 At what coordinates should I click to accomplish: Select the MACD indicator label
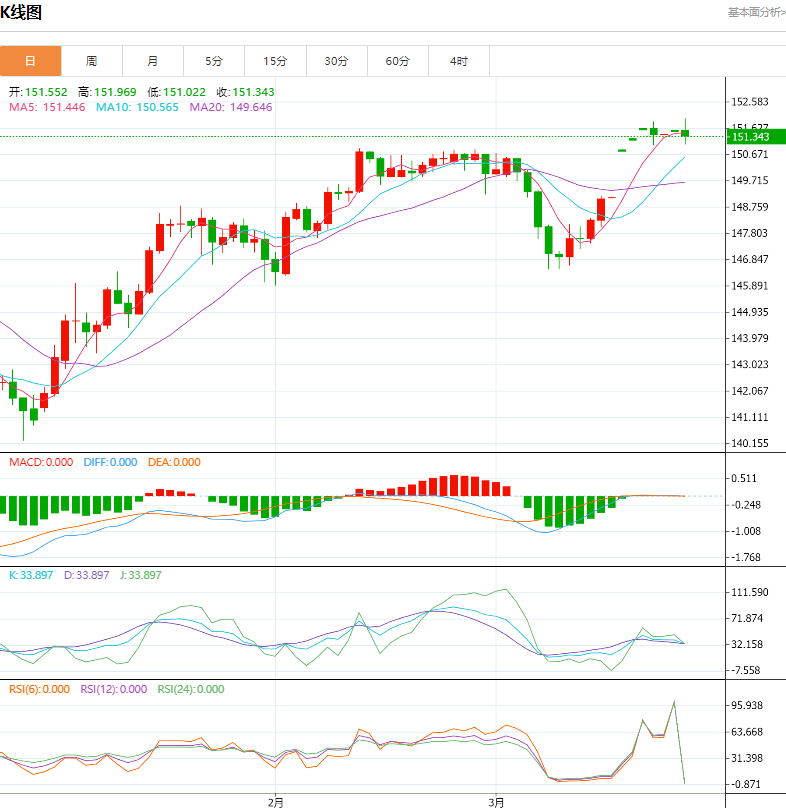(40, 462)
